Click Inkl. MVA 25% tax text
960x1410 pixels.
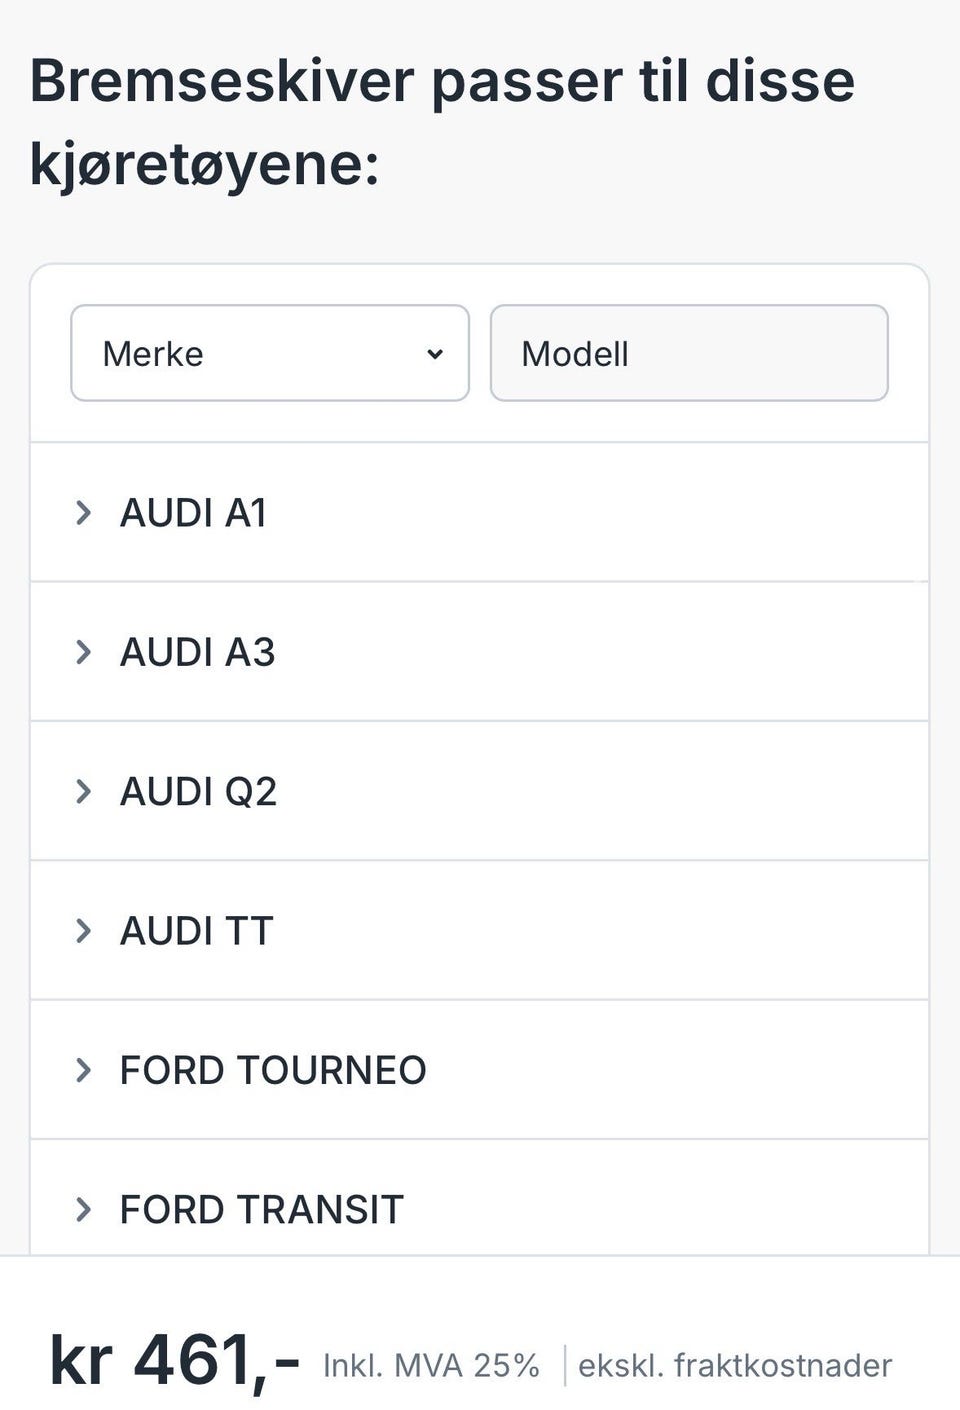(x=431, y=1366)
